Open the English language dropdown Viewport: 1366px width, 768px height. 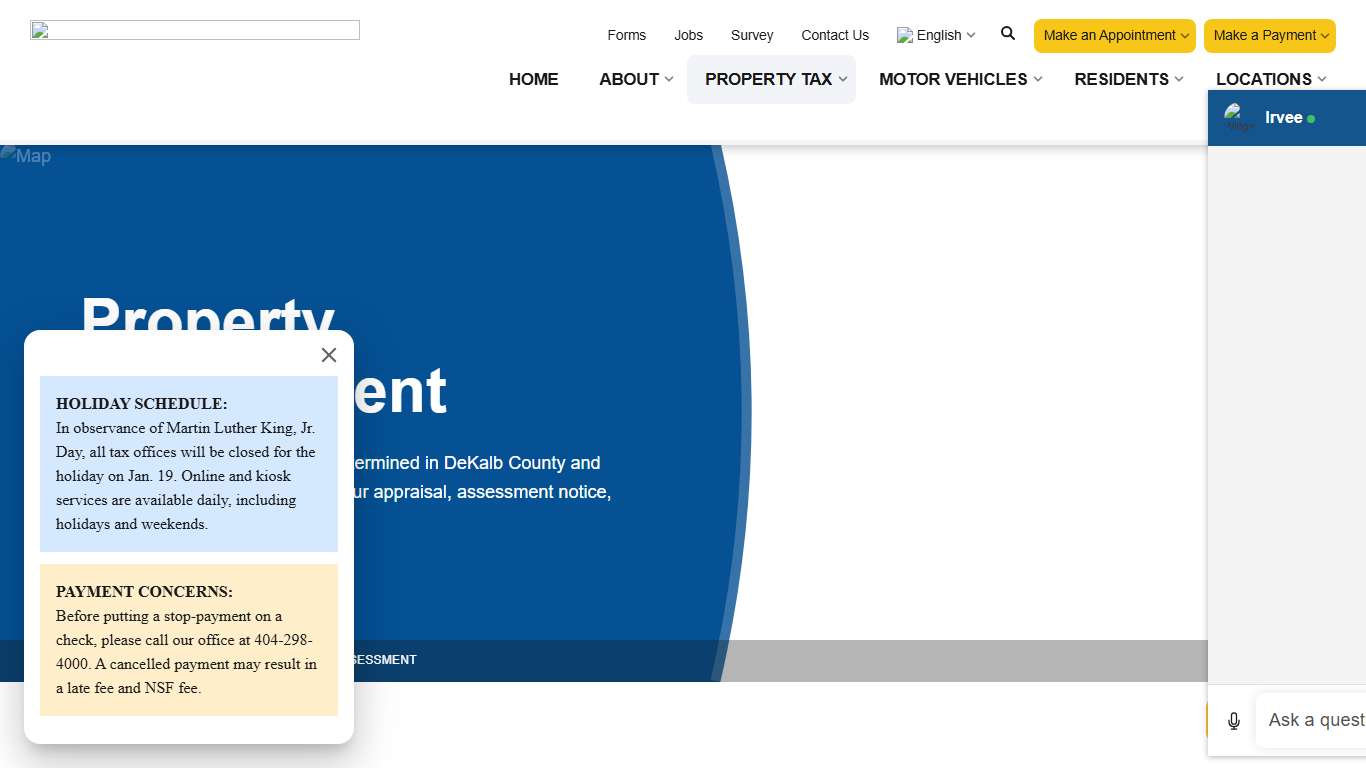(x=969, y=35)
